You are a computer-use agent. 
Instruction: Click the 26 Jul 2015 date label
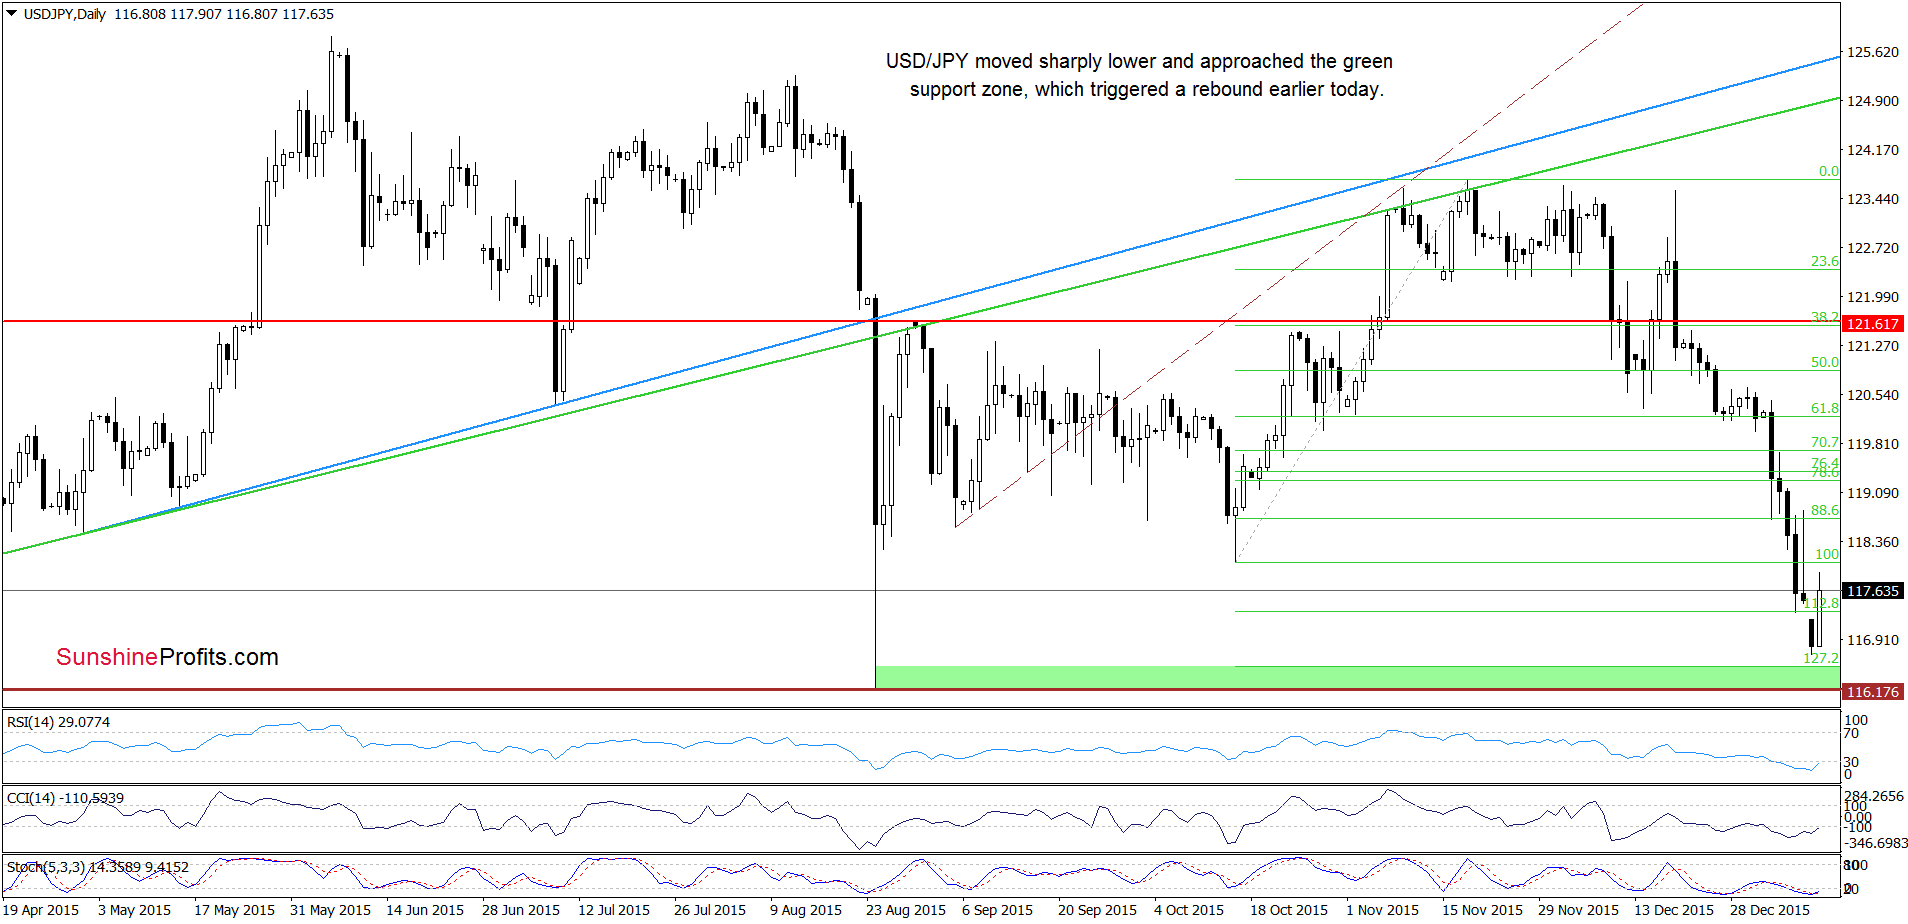click(x=710, y=910)
